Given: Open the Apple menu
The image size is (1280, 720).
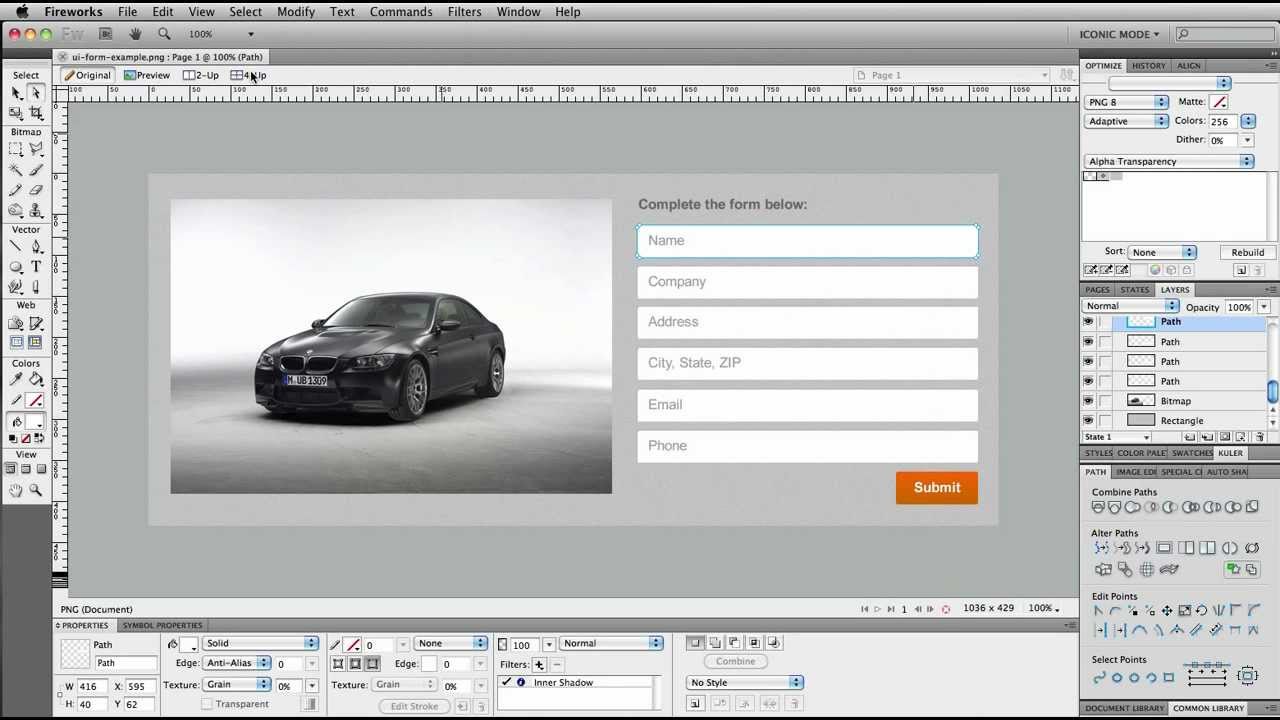Looking at the screenshot, I should [x=21, y=11].
